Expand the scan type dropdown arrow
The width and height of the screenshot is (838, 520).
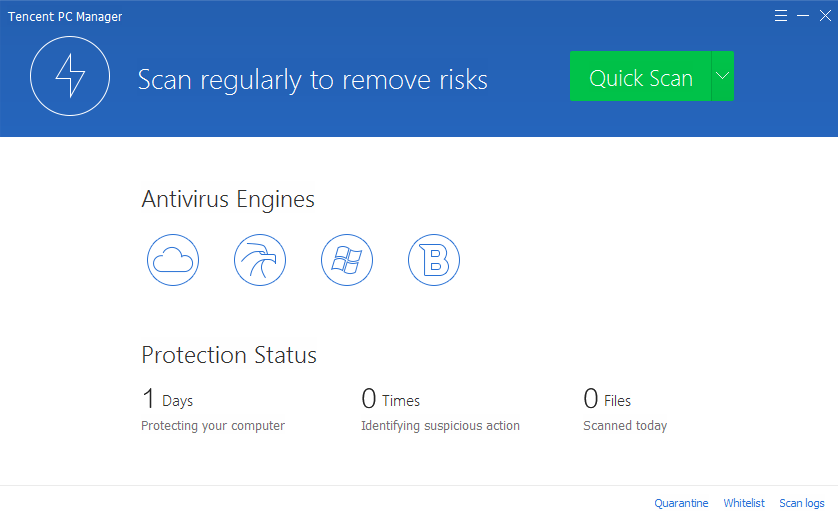[723, 77]
